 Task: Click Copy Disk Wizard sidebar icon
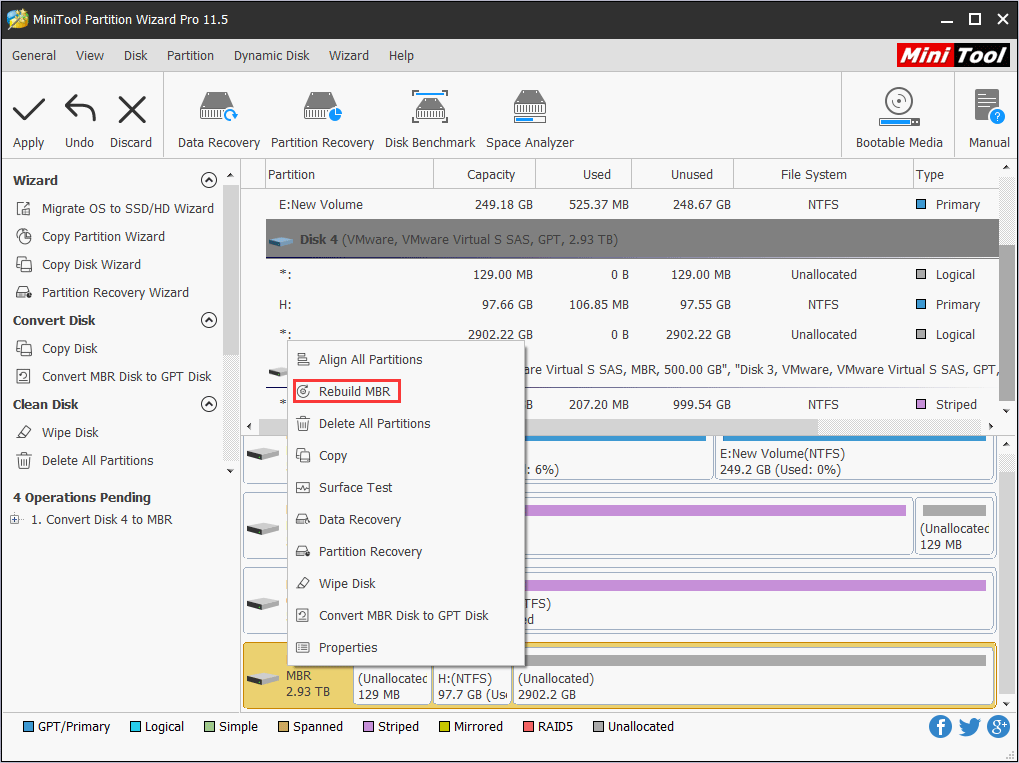point(23,265)
